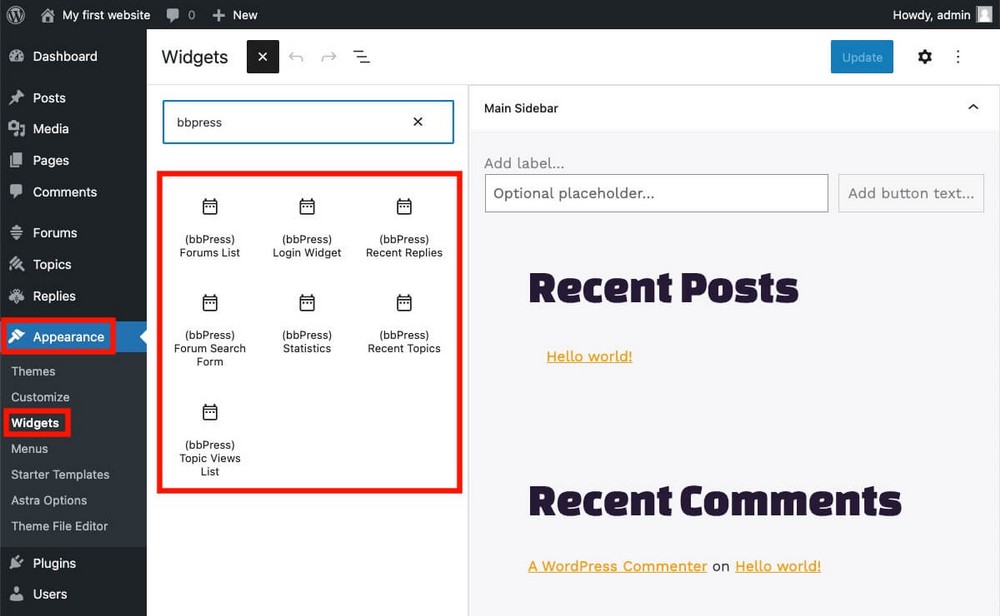Open the Posts menu

tap(49, 98)
